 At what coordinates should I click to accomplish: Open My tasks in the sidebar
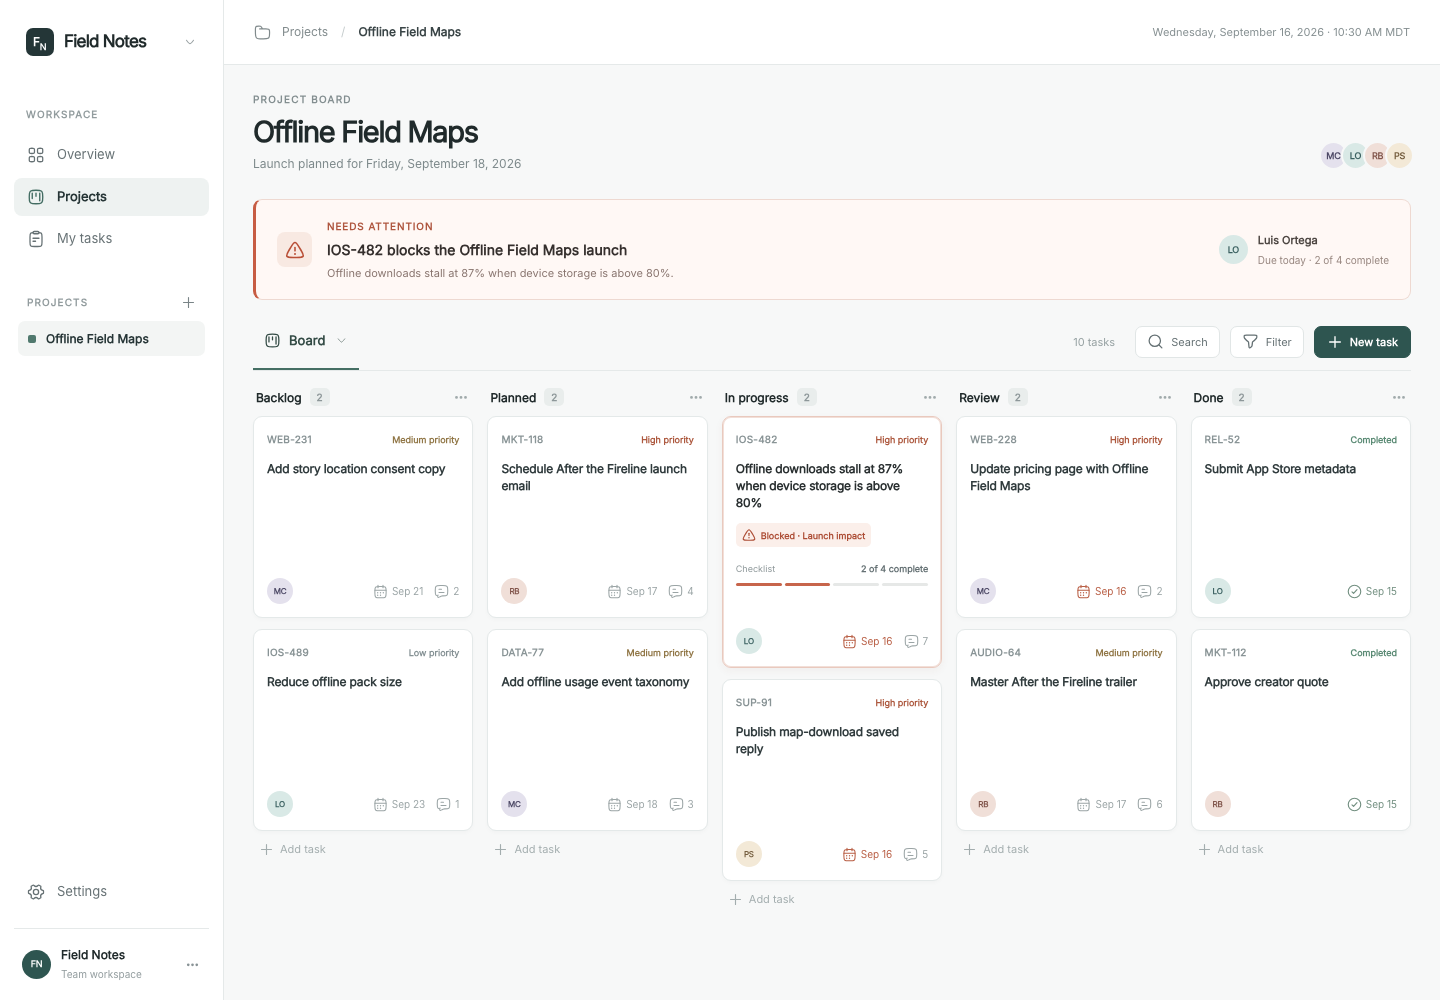pyautogui.click(x=111, y=239)
